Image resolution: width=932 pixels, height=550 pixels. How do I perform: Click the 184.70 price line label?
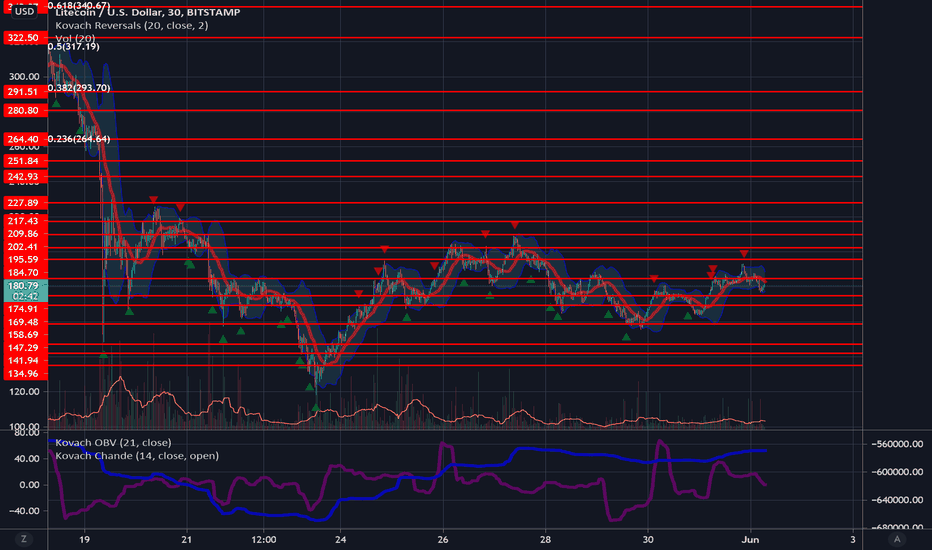click(25, 272)
